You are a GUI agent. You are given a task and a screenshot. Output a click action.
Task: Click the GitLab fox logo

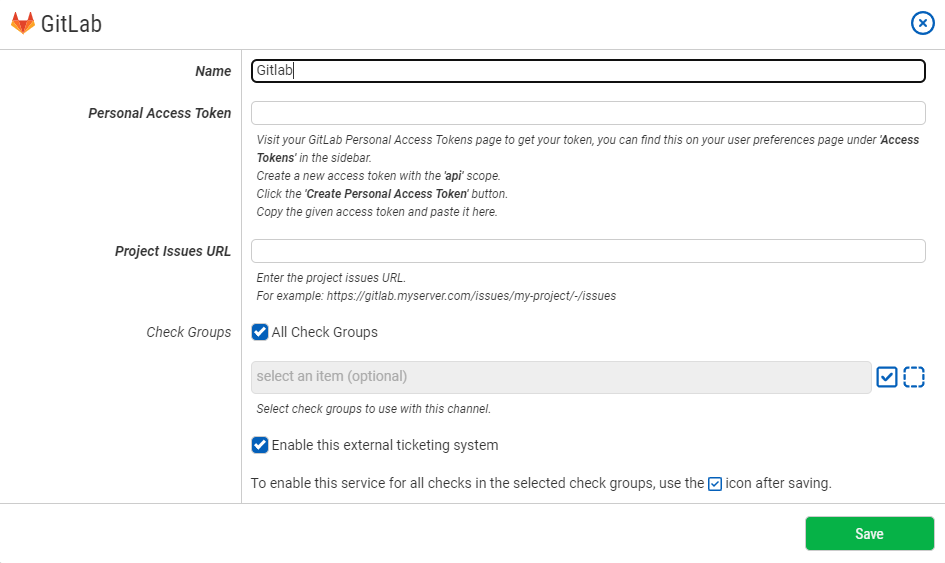(x=23, y=23)
